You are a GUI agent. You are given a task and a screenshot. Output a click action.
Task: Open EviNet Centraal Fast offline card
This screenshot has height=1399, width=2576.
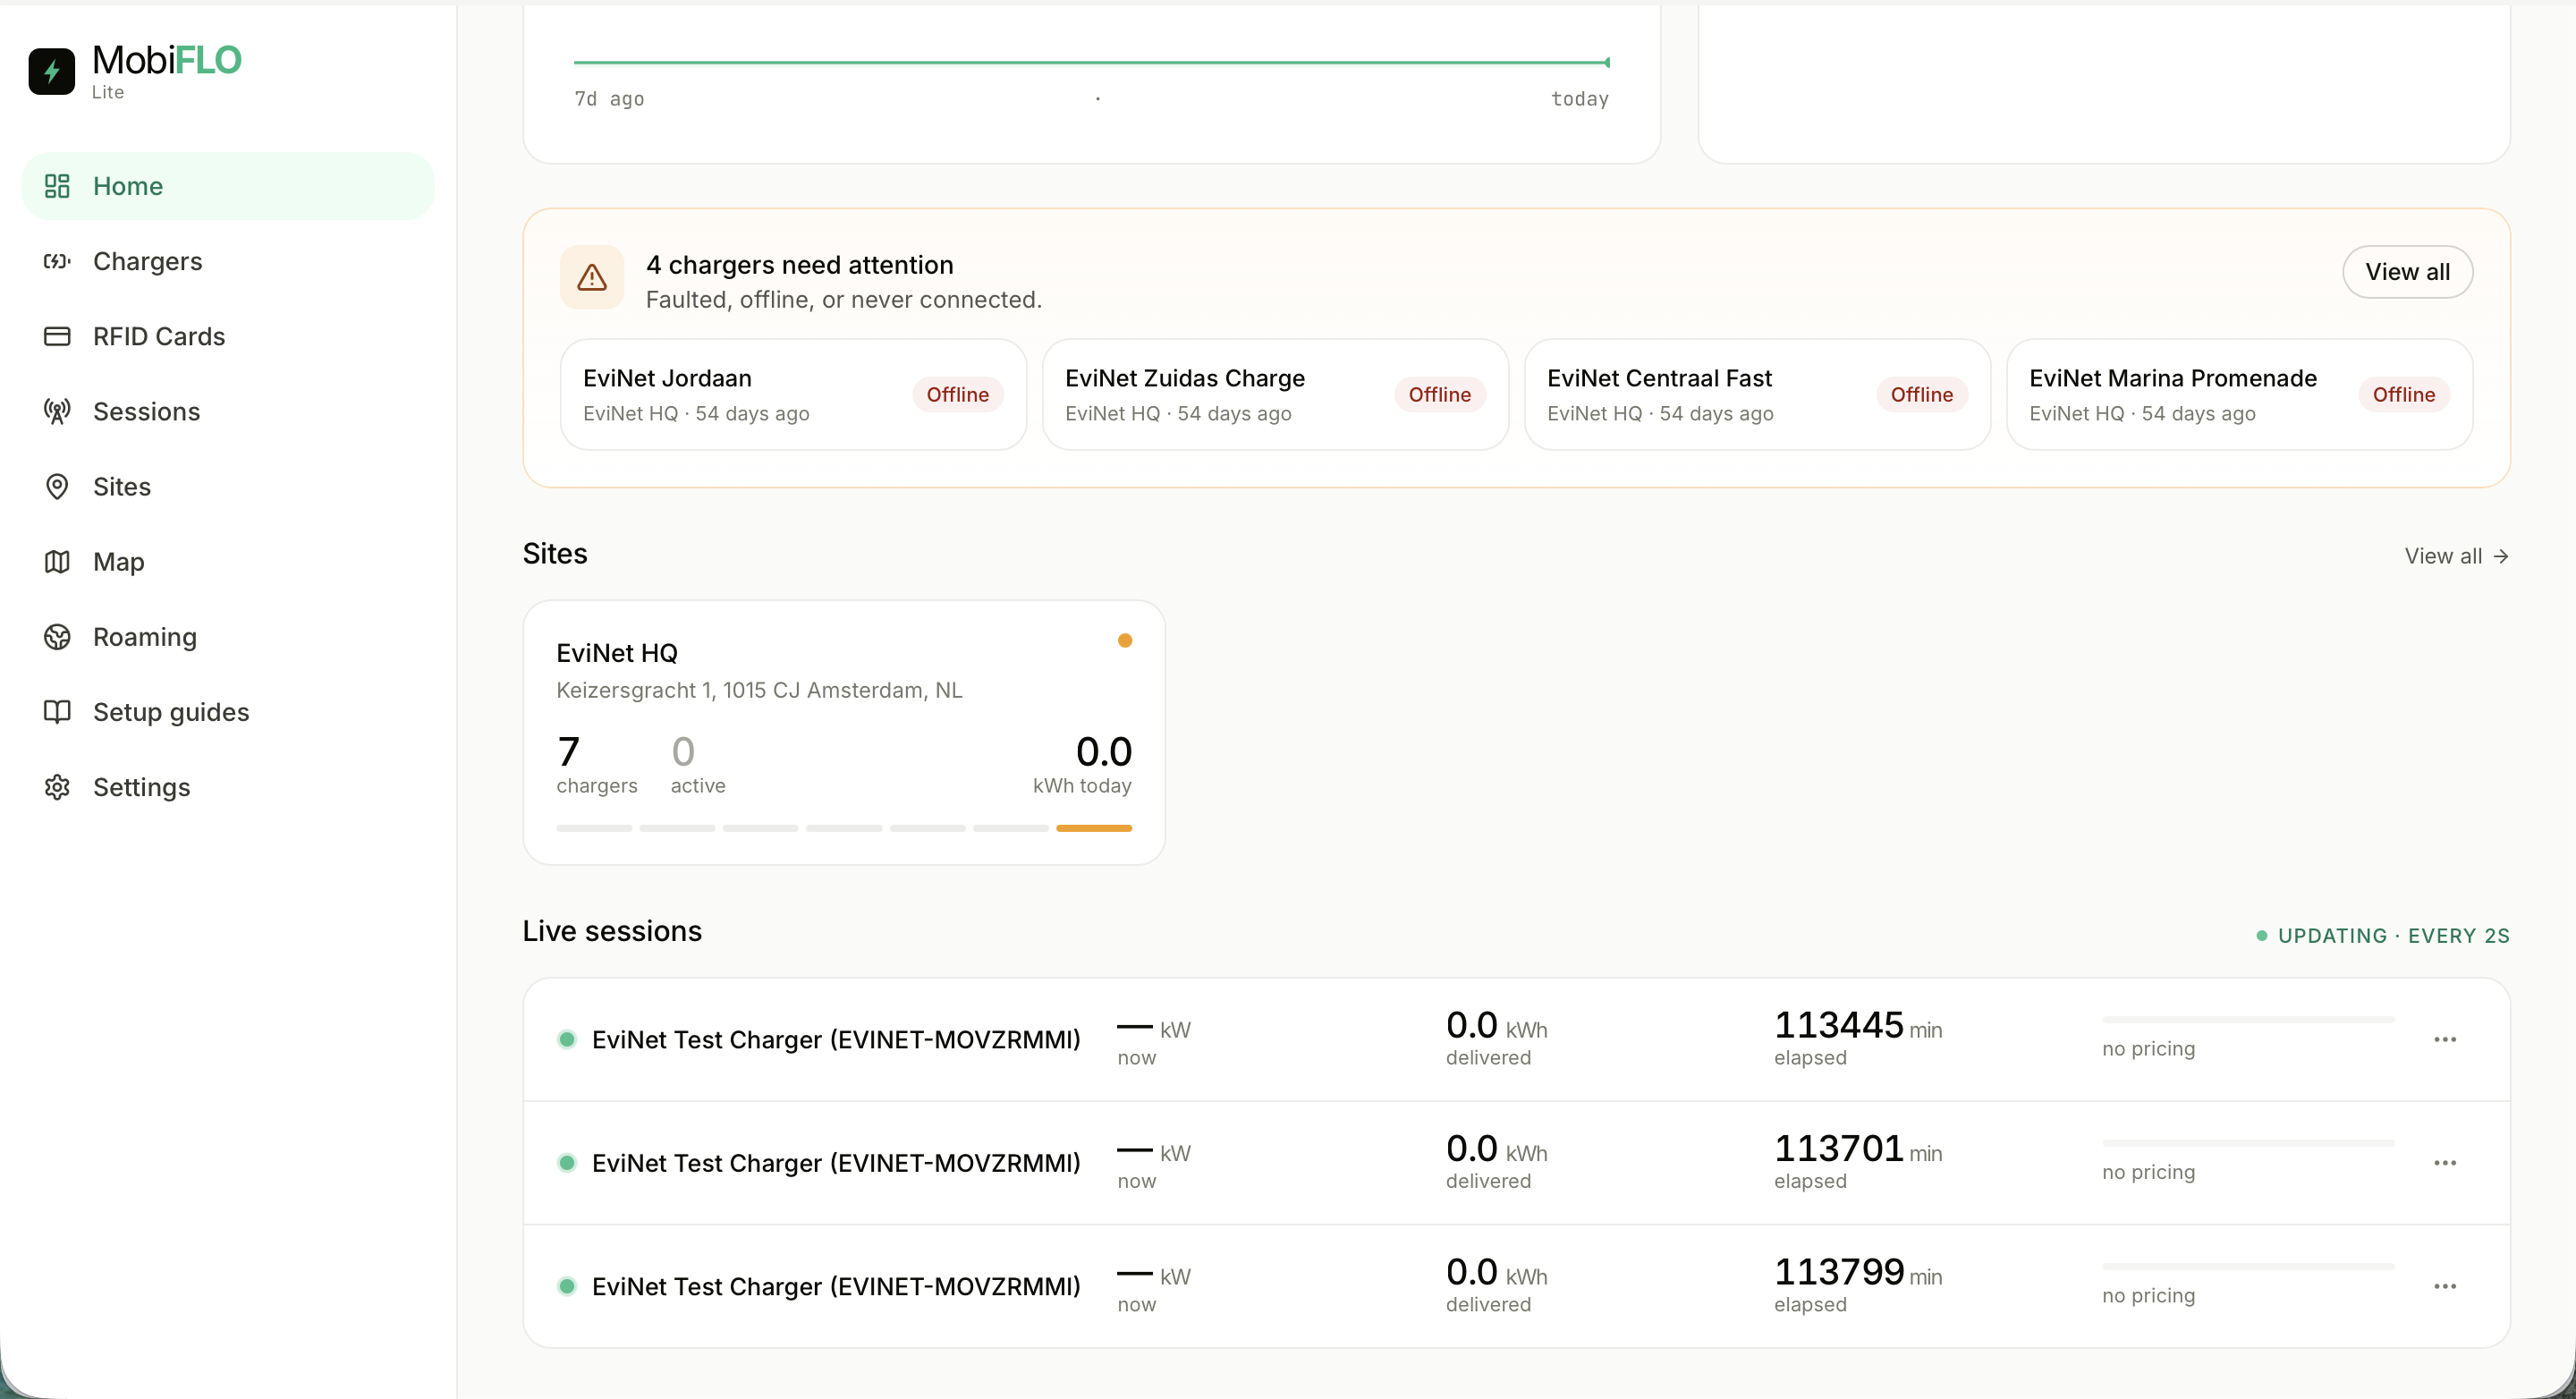tap(1757, 394)
